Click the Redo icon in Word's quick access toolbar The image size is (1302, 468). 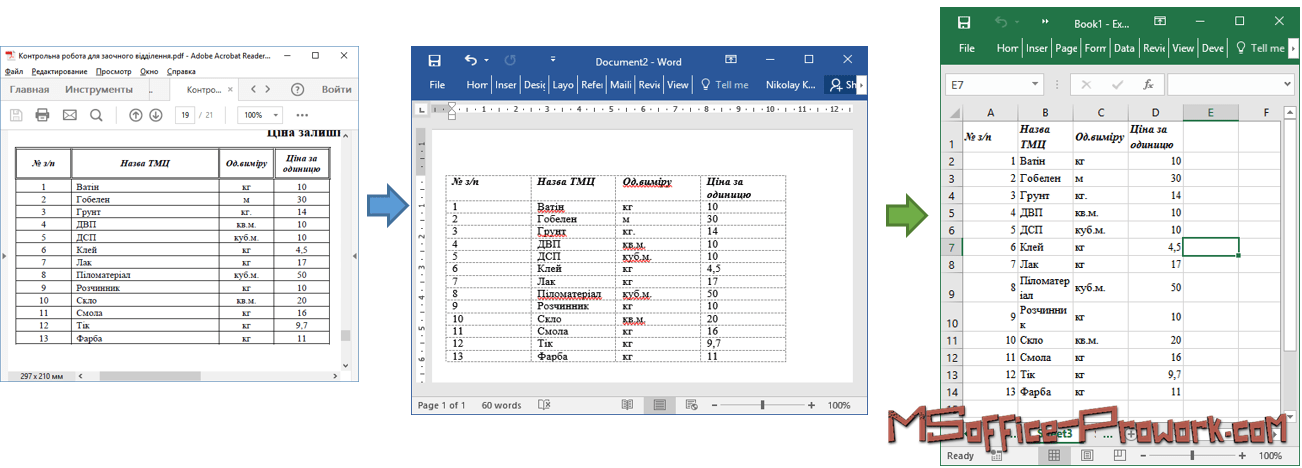510,60
